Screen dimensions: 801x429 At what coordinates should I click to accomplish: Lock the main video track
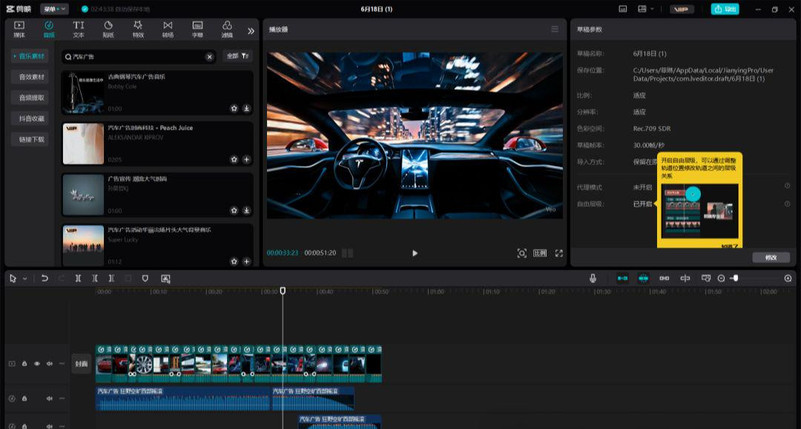point(24,364)
